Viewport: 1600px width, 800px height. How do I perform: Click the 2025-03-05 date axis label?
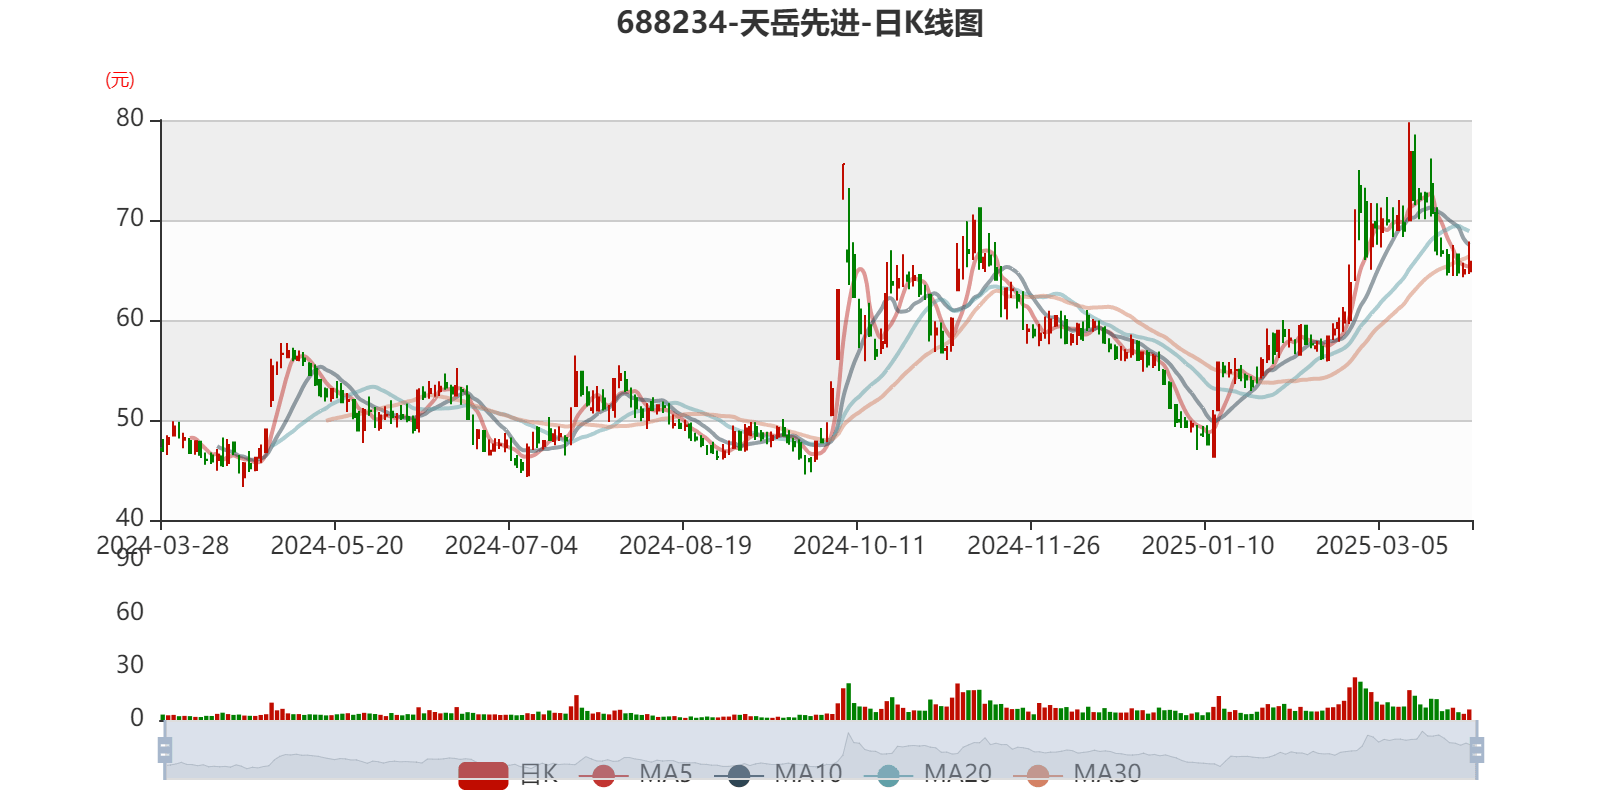coord(1381,546)
